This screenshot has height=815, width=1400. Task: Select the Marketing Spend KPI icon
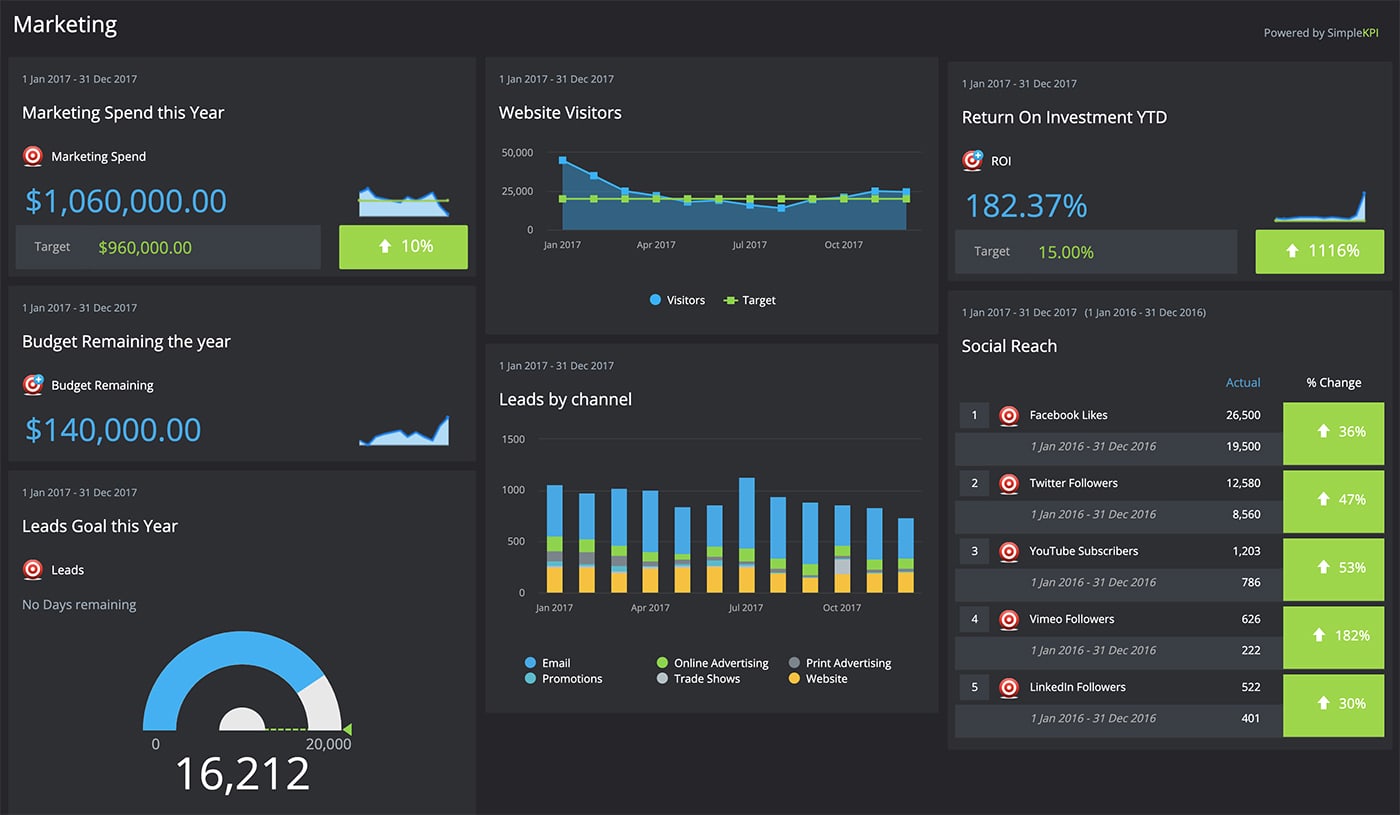pyautogui.click(x=32, y=156)
